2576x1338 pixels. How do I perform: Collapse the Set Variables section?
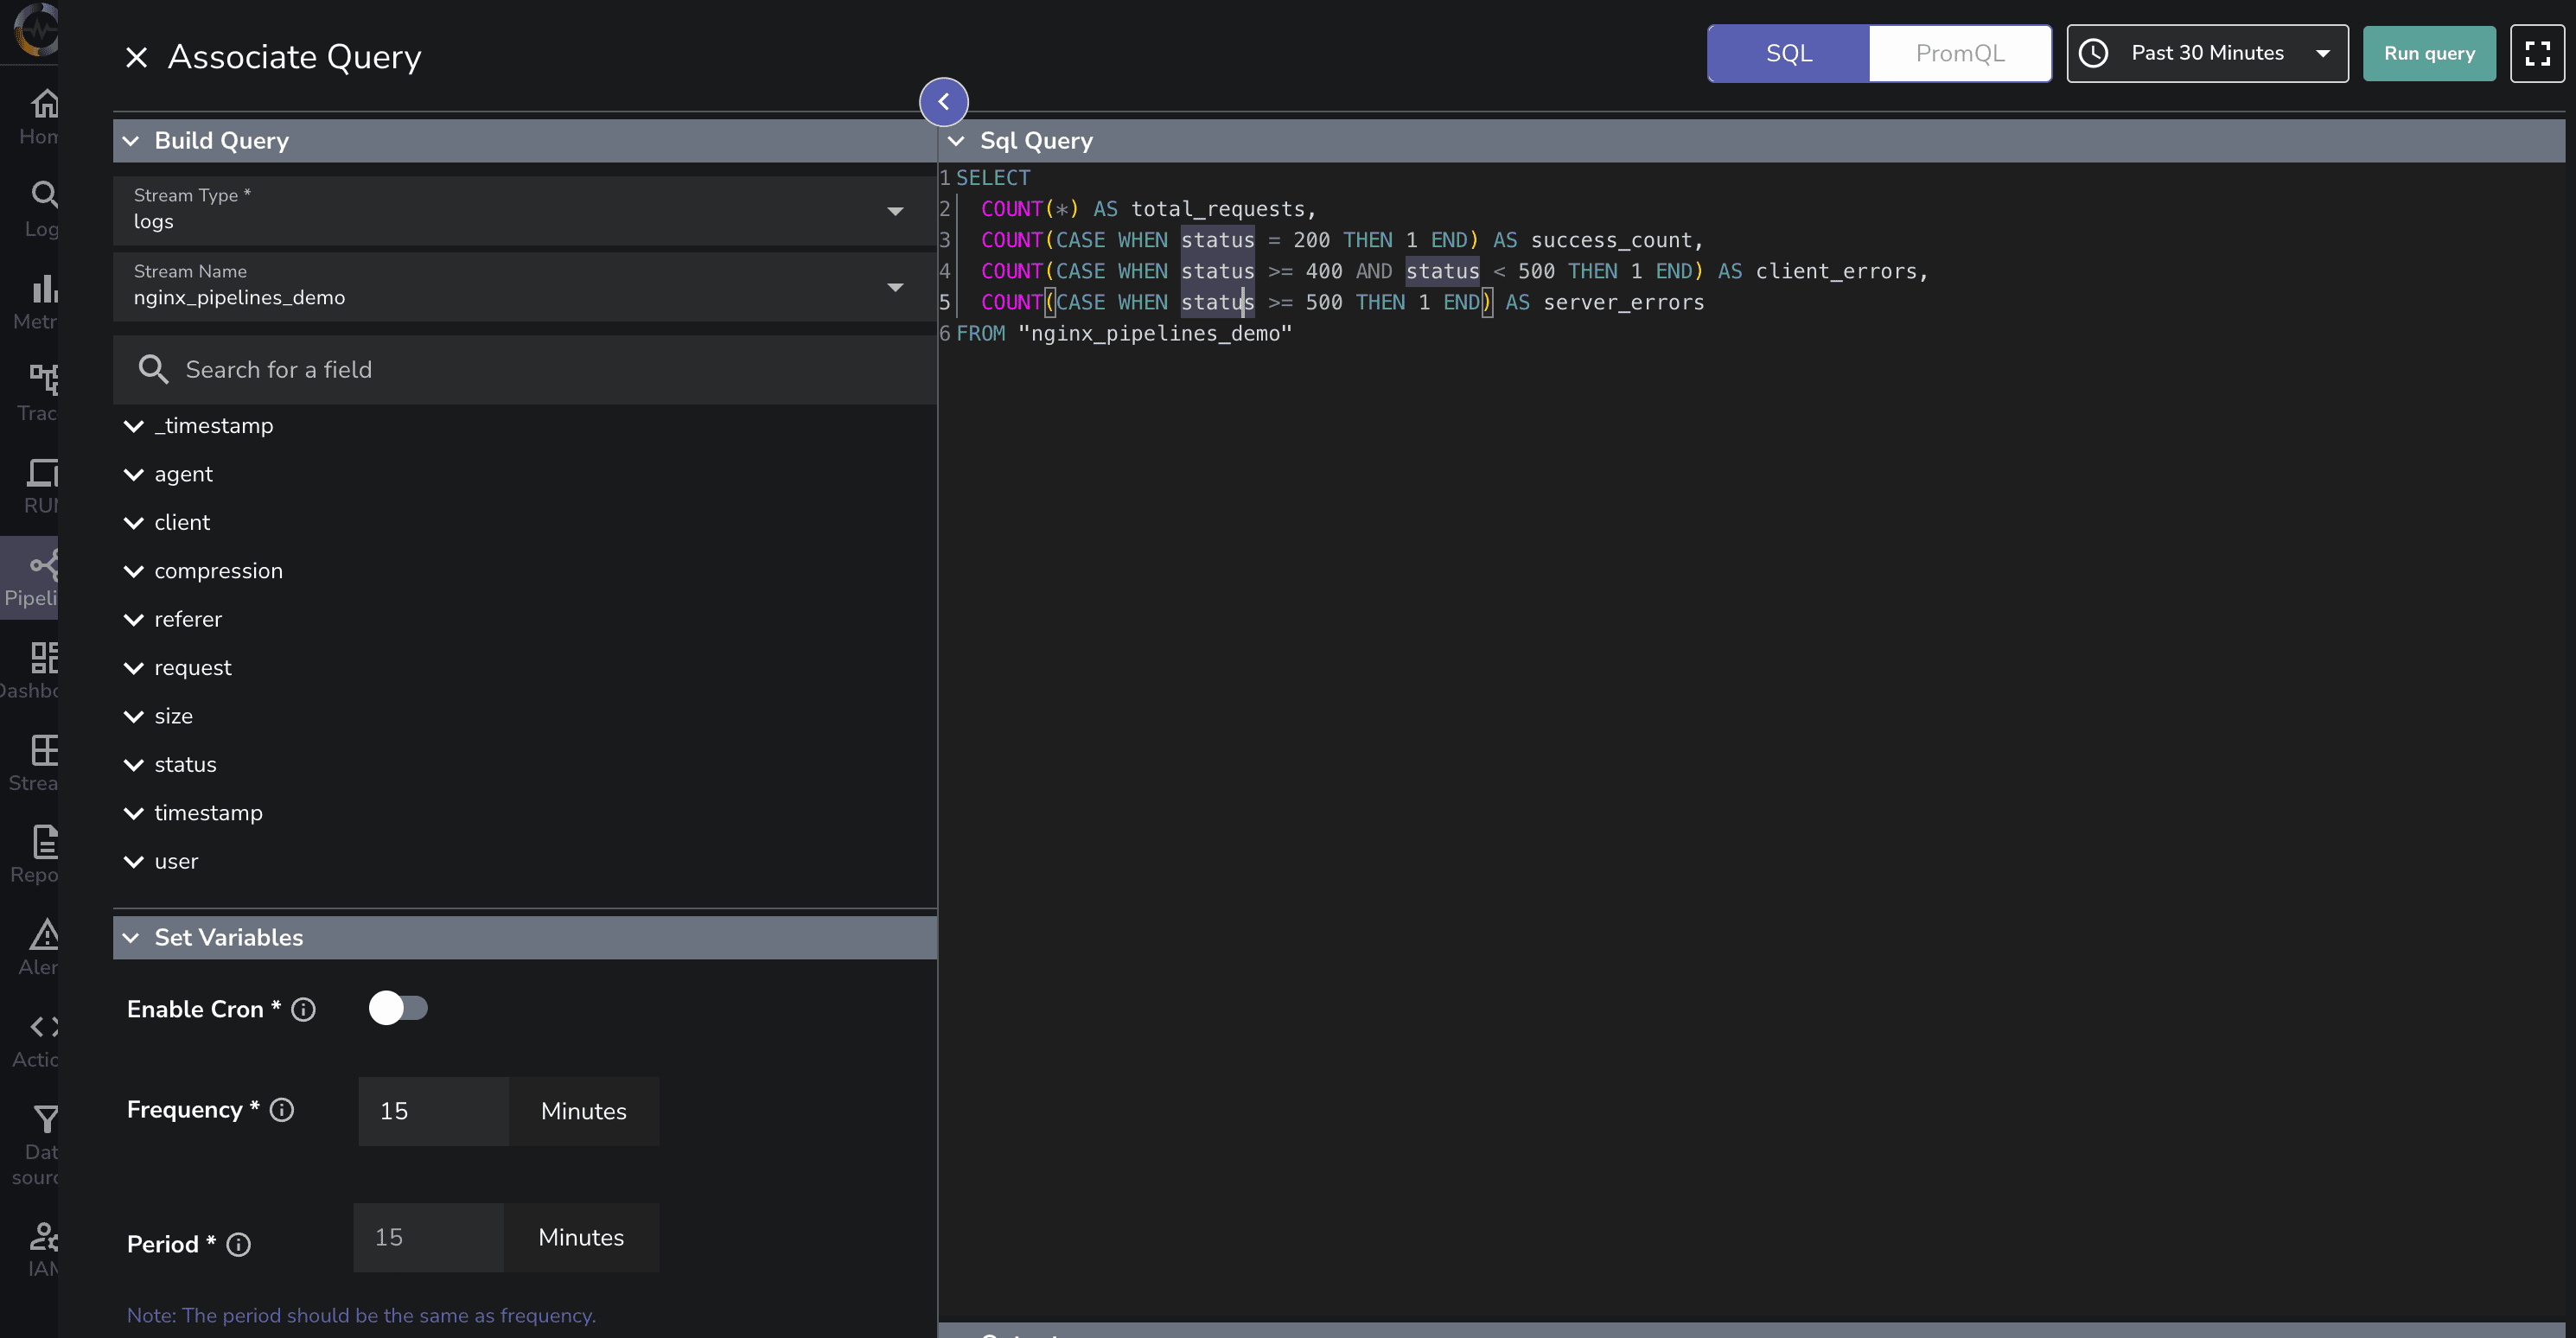tap(131, 938)
